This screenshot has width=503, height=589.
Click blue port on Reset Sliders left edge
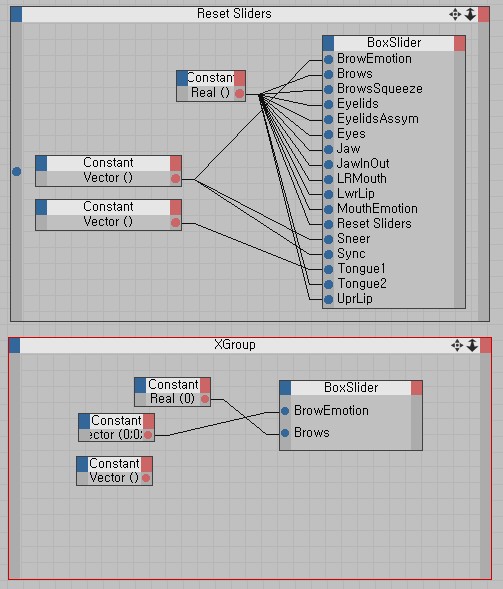17,172
